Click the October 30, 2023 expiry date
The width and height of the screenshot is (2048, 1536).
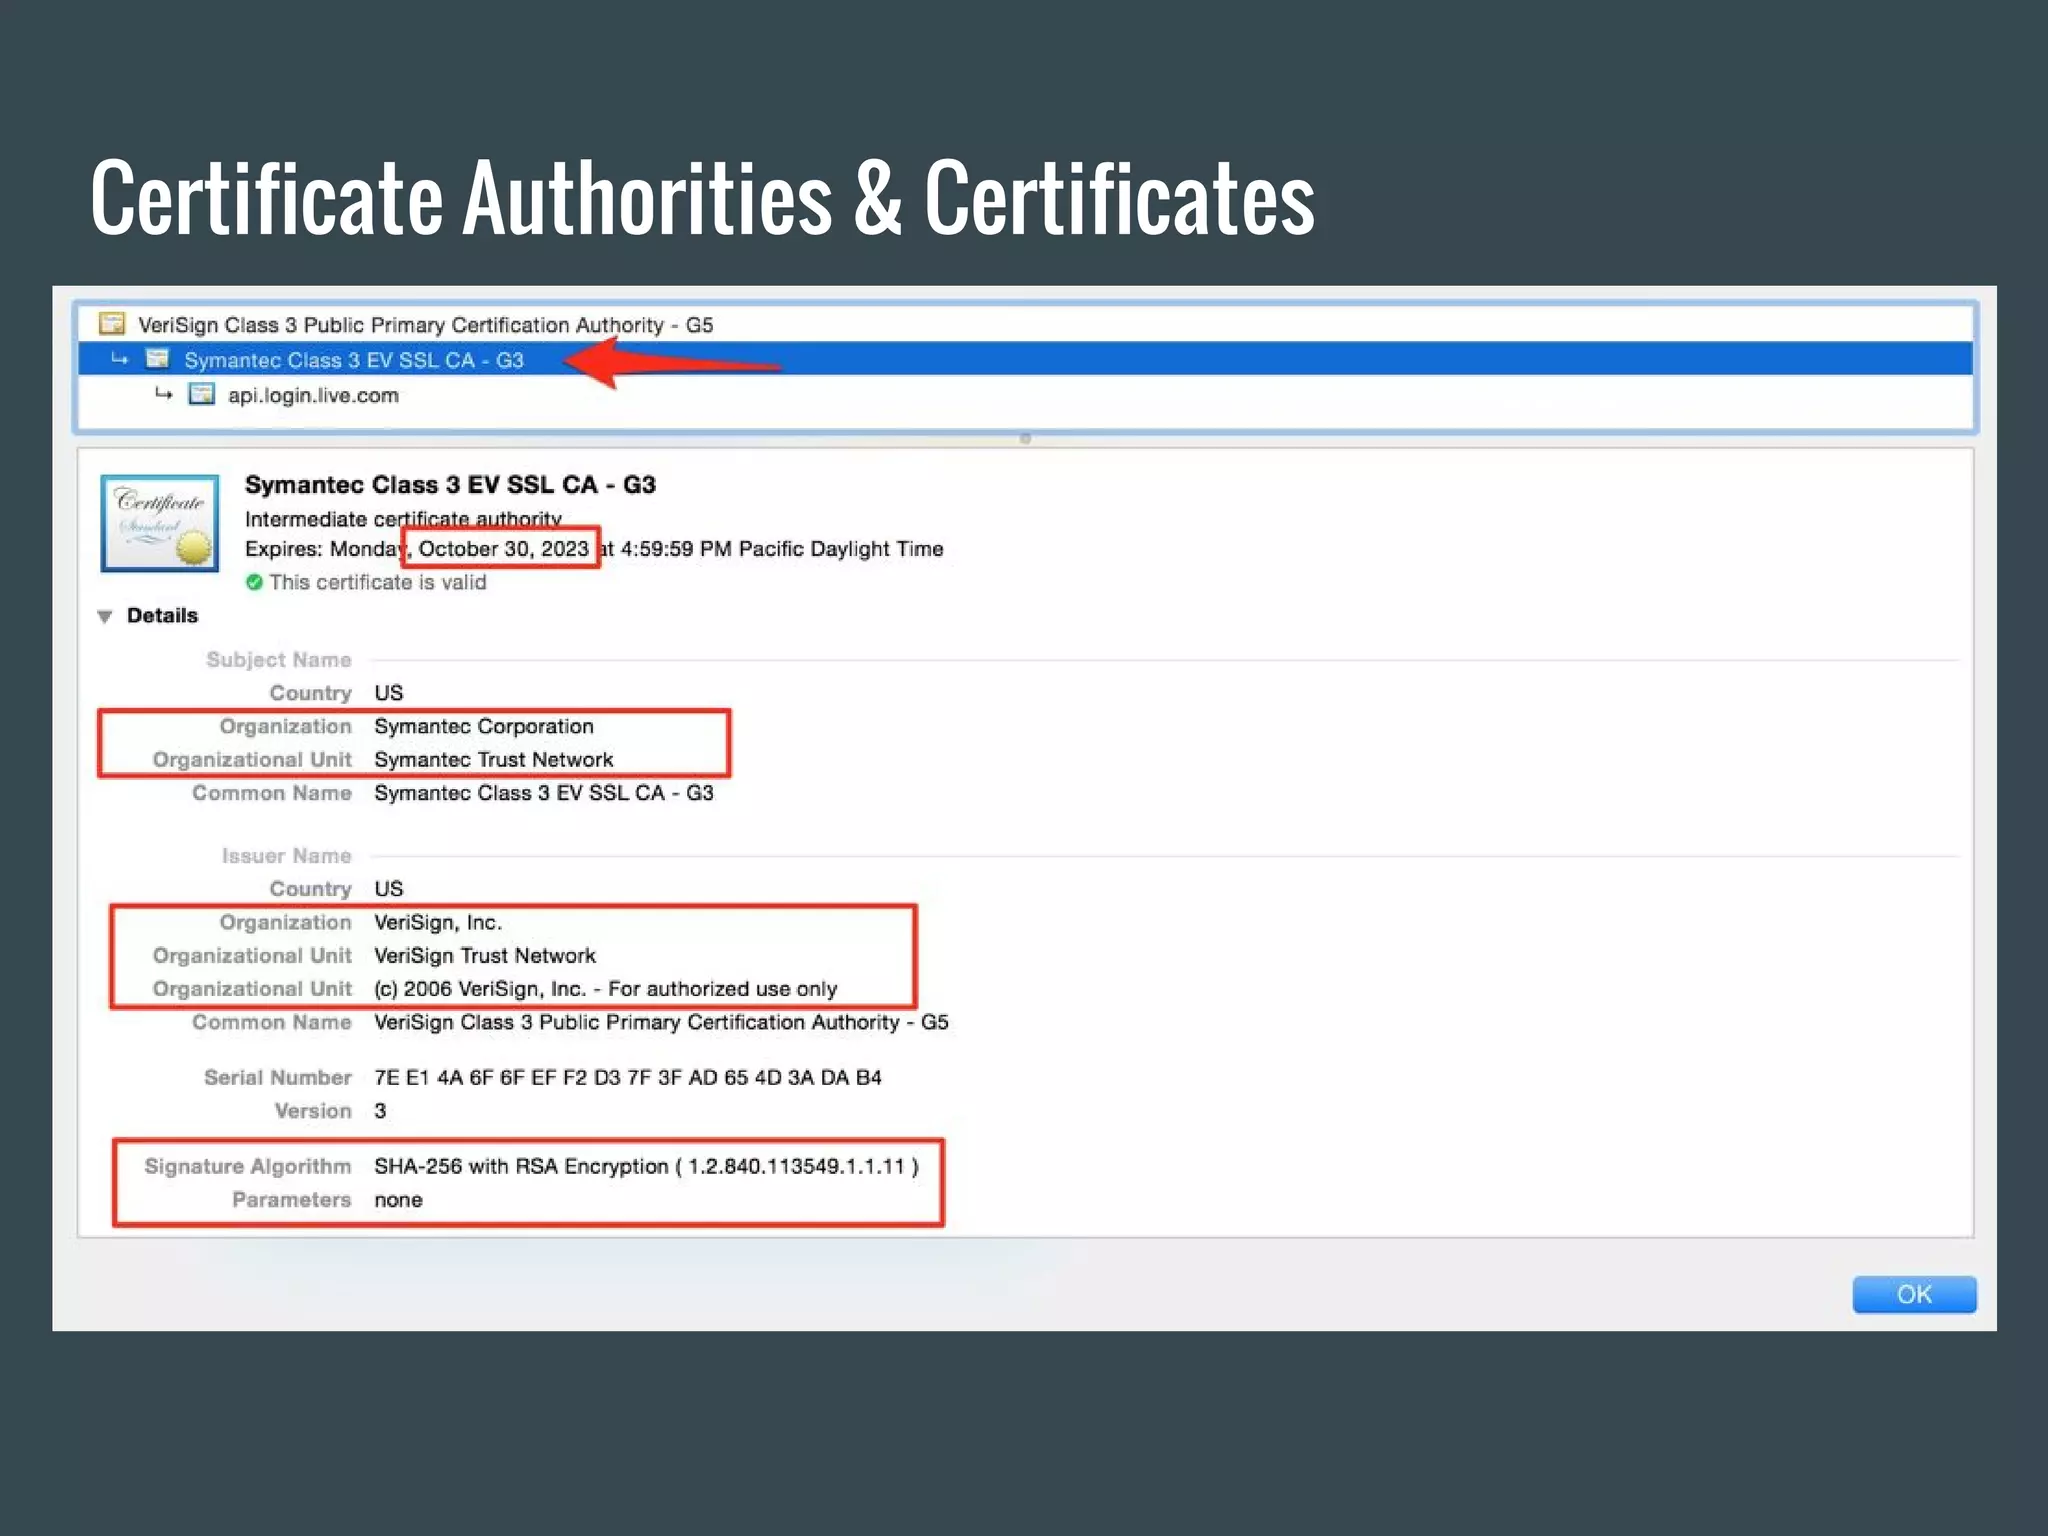(x=503, y=549)
